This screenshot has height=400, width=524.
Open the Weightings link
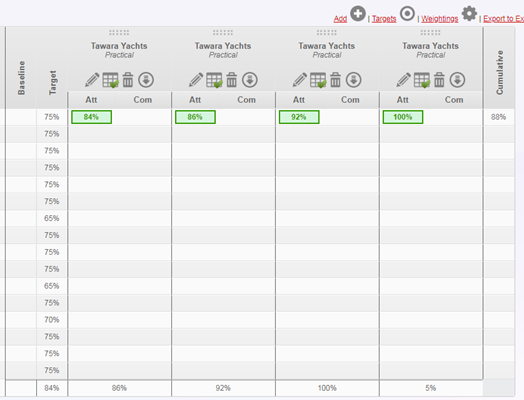(x=439, y=19)
